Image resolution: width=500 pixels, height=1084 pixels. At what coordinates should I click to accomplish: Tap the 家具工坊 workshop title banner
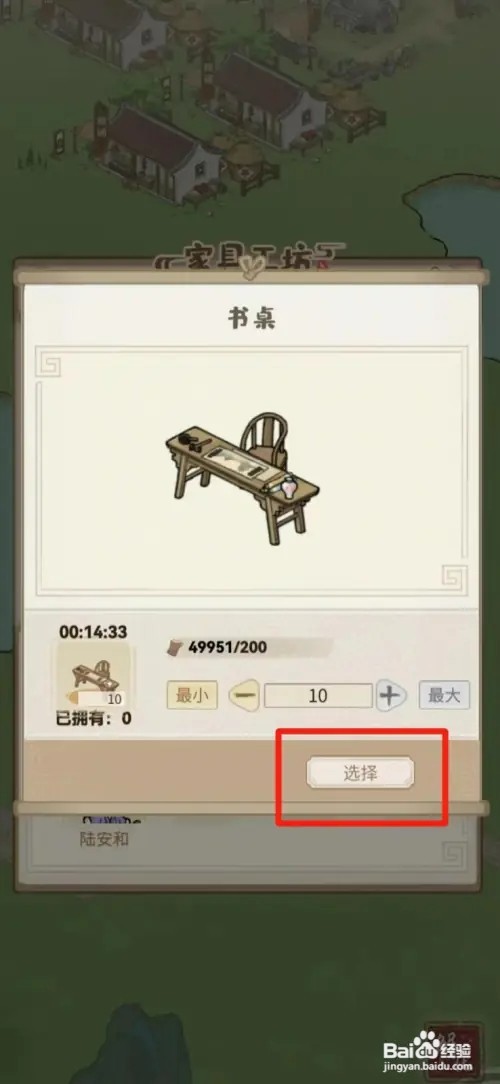click(x=248, y=261)
